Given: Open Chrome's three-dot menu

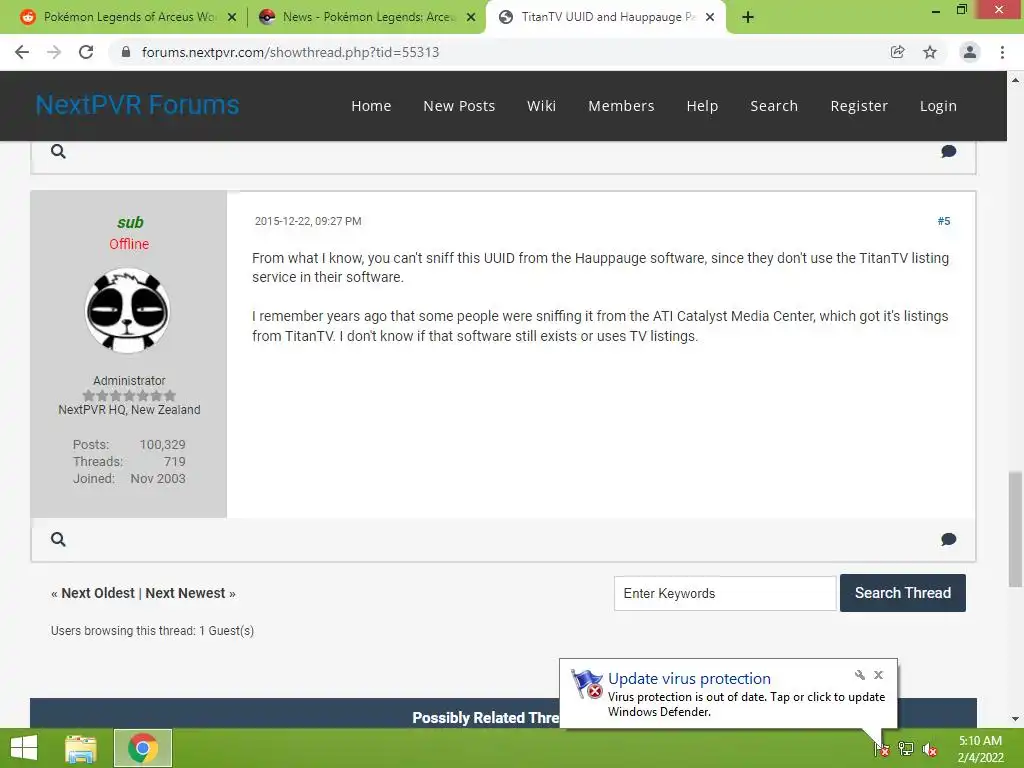Looking at the screenshot, I should pyautogui.click(x=1002, y=52).
